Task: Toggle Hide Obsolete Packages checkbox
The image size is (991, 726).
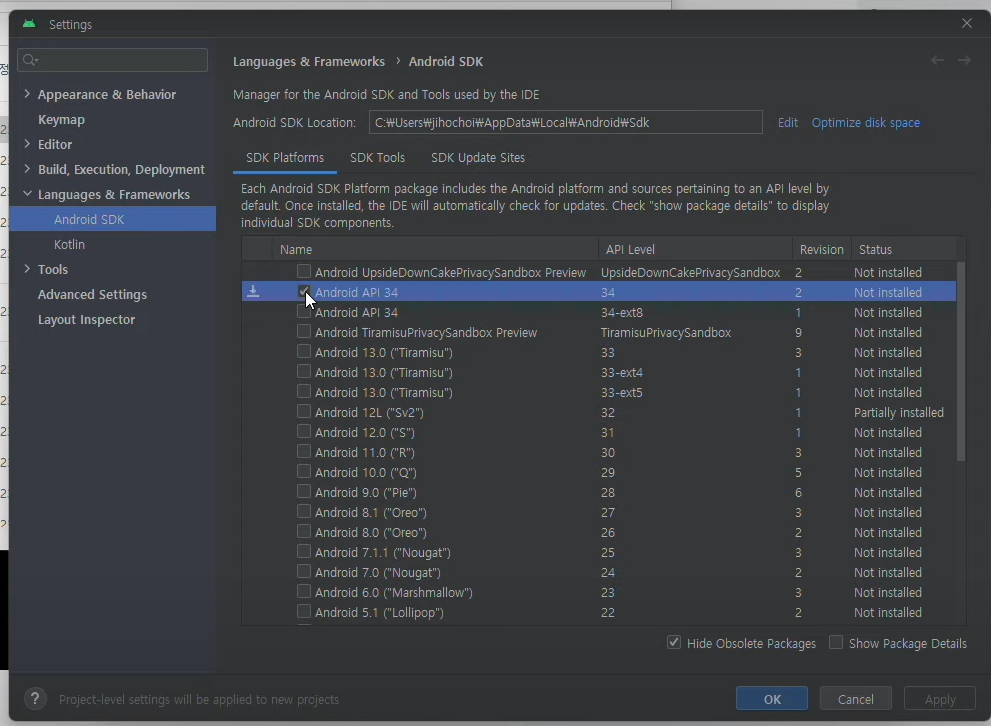Action: tap(674, 643)
